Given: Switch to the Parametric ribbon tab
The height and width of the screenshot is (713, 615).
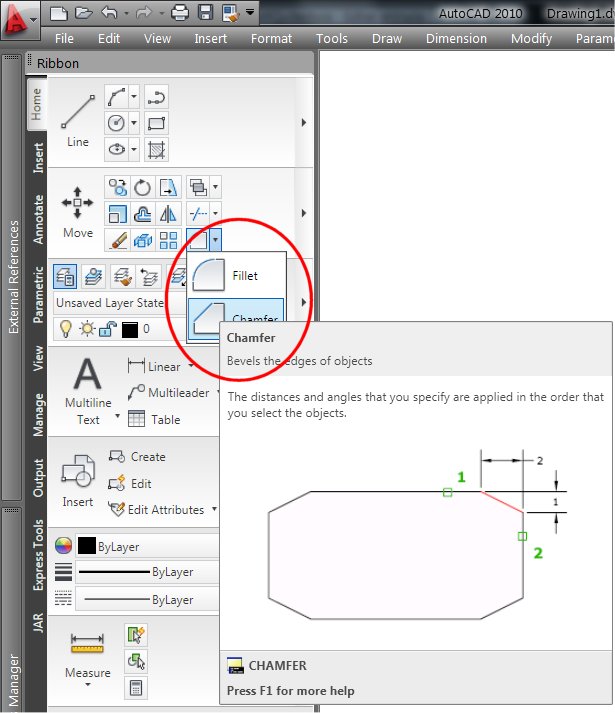Looking at the screenshot, I should tap(38, 295).
